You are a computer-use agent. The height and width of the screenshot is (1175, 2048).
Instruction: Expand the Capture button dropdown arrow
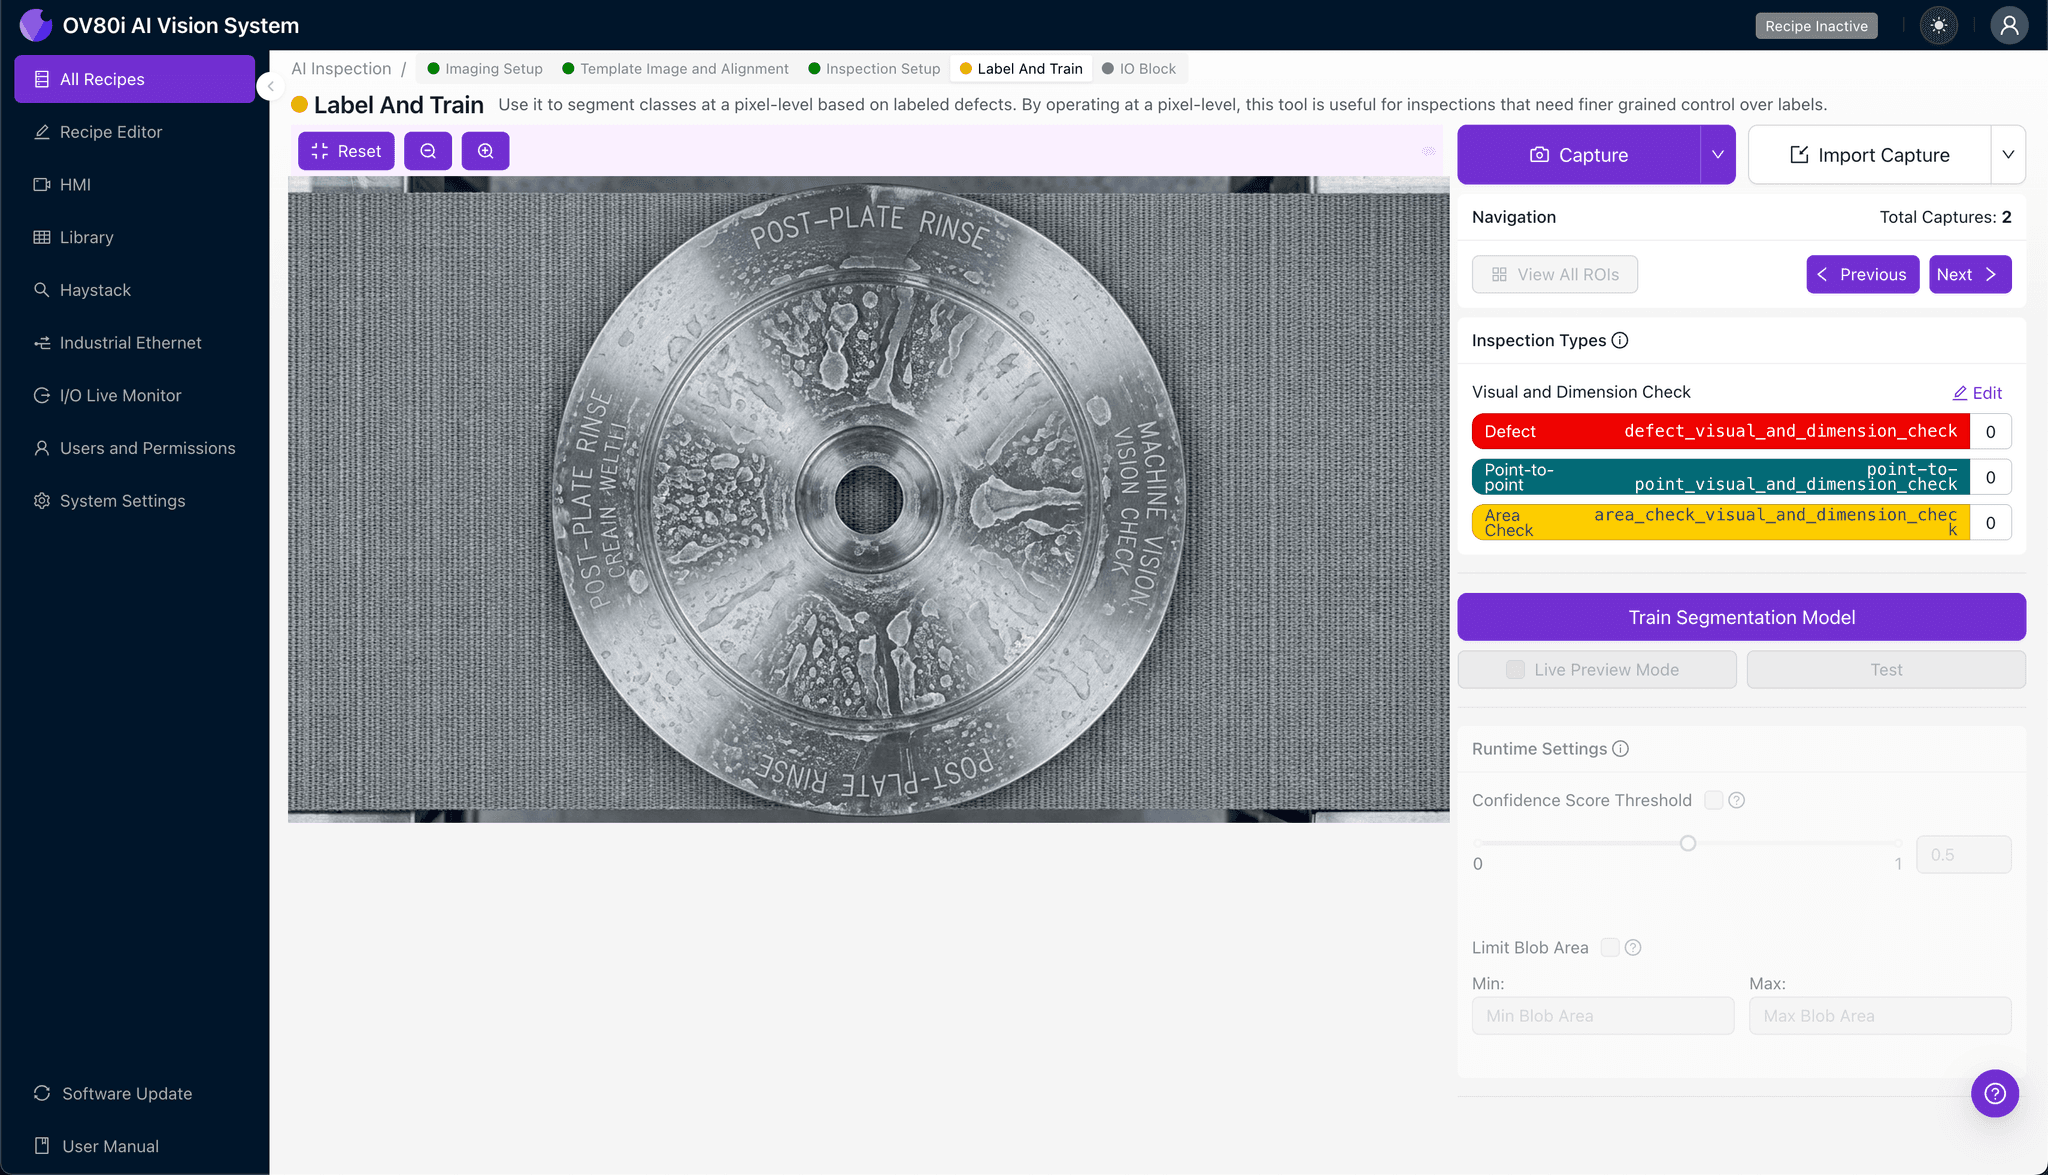click(1717, 155)
